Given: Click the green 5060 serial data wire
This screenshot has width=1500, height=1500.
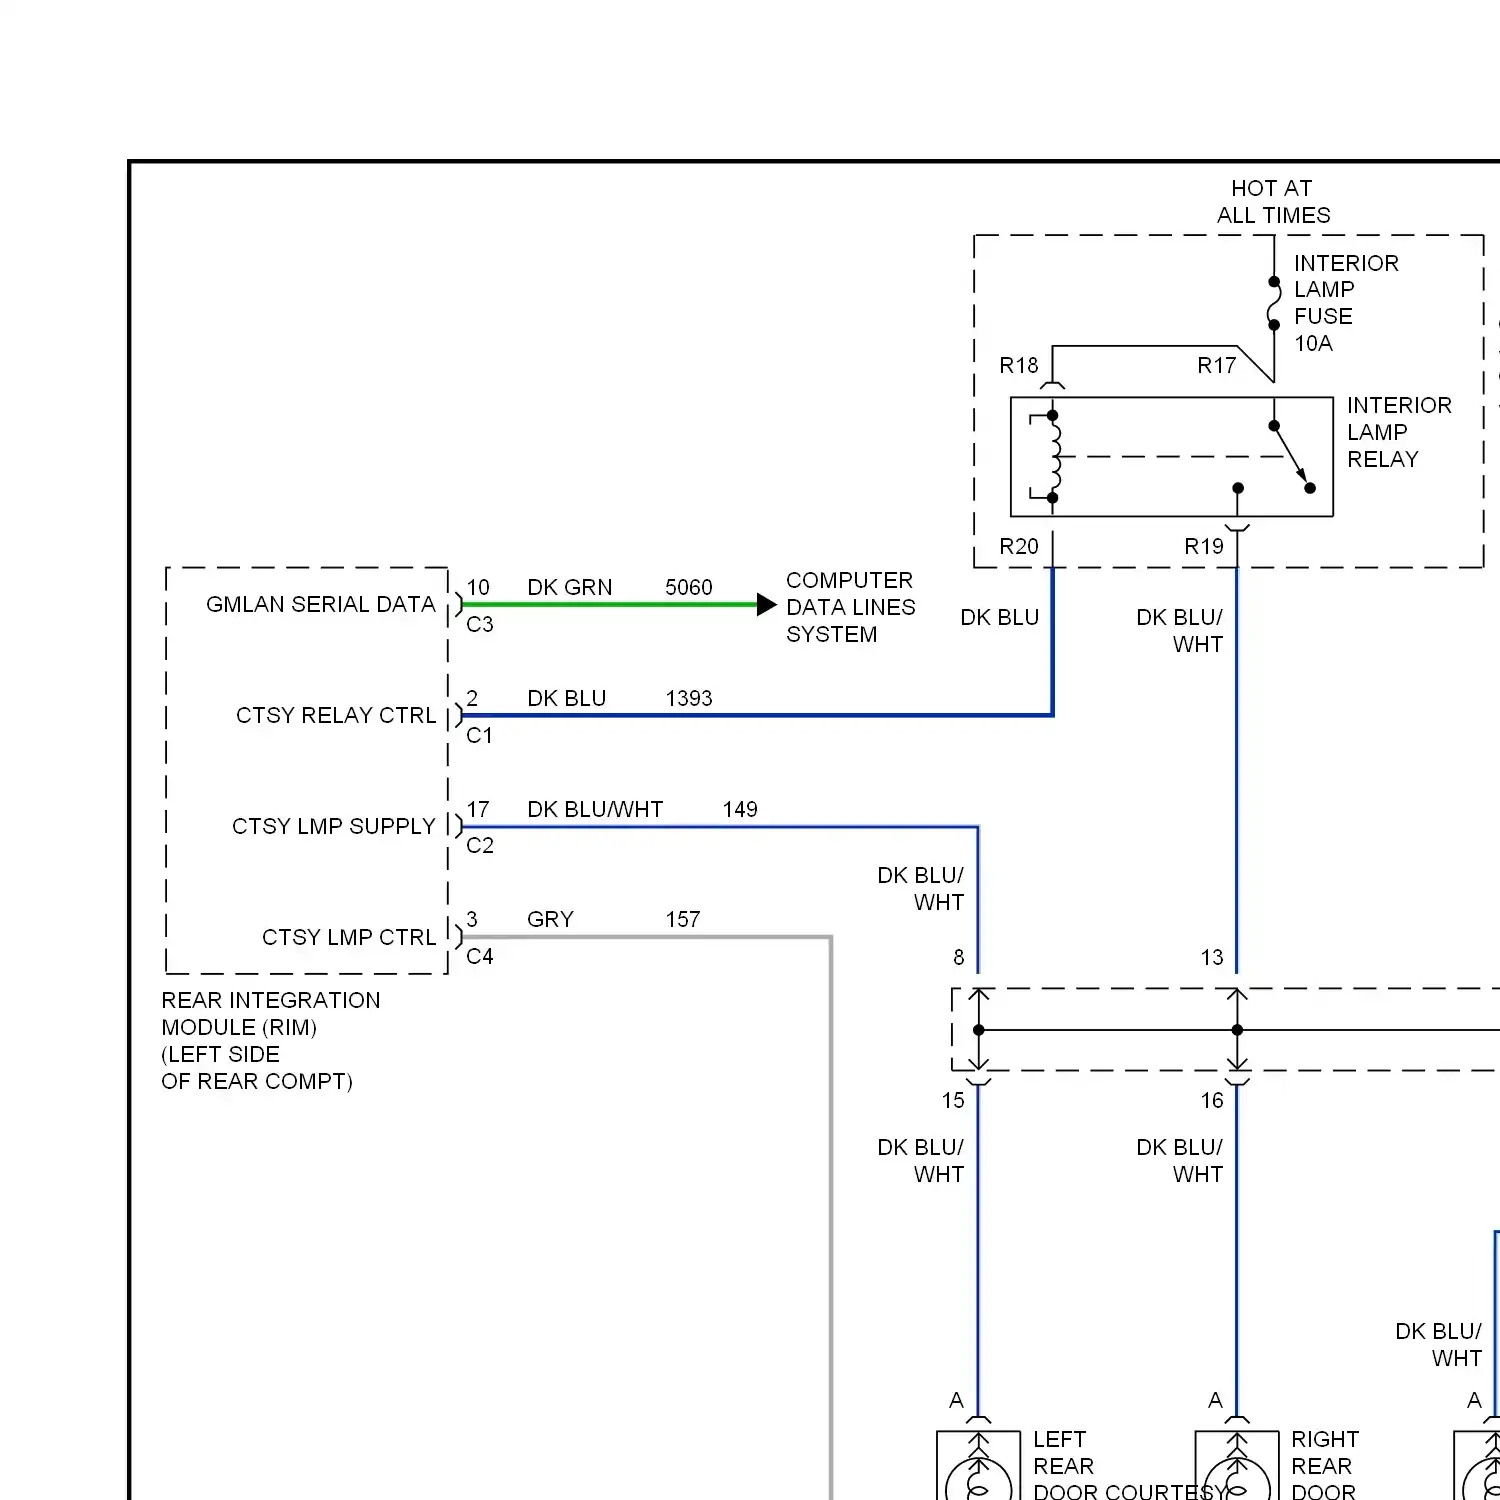Looking at the screenshot, I should tap(608, 605).
